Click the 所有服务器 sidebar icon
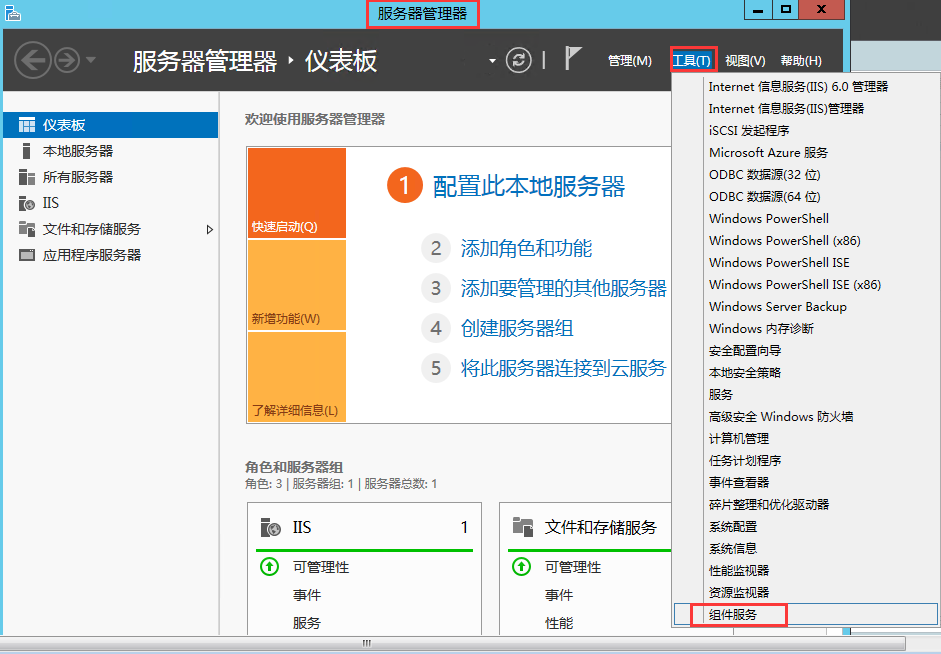The image size is (941, 654). pyautogui.click(x=27, y=177)
